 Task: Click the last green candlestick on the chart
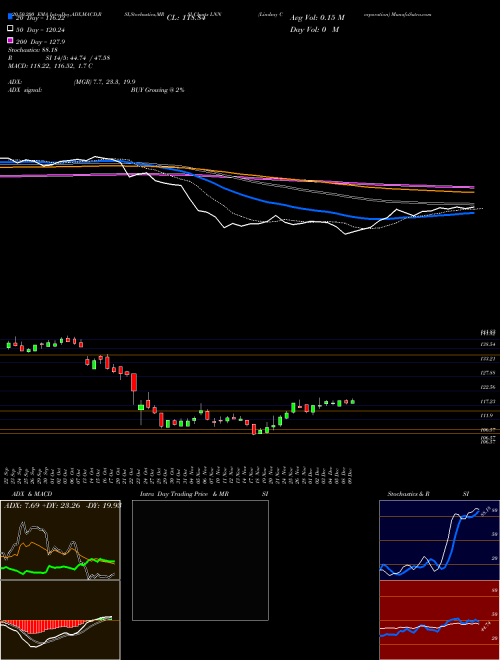pyautogui.click(x=352, y=402)
